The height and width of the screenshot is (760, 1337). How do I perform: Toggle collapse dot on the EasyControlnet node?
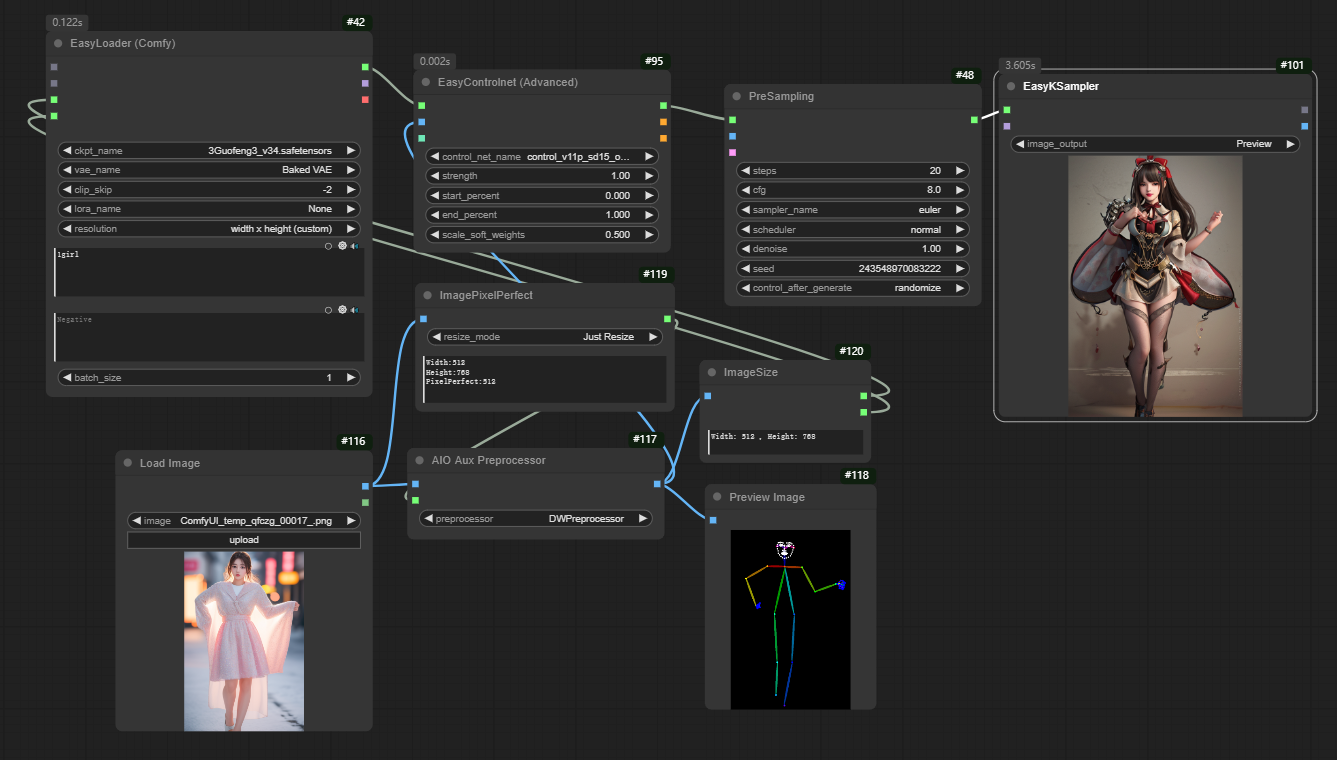426,82
